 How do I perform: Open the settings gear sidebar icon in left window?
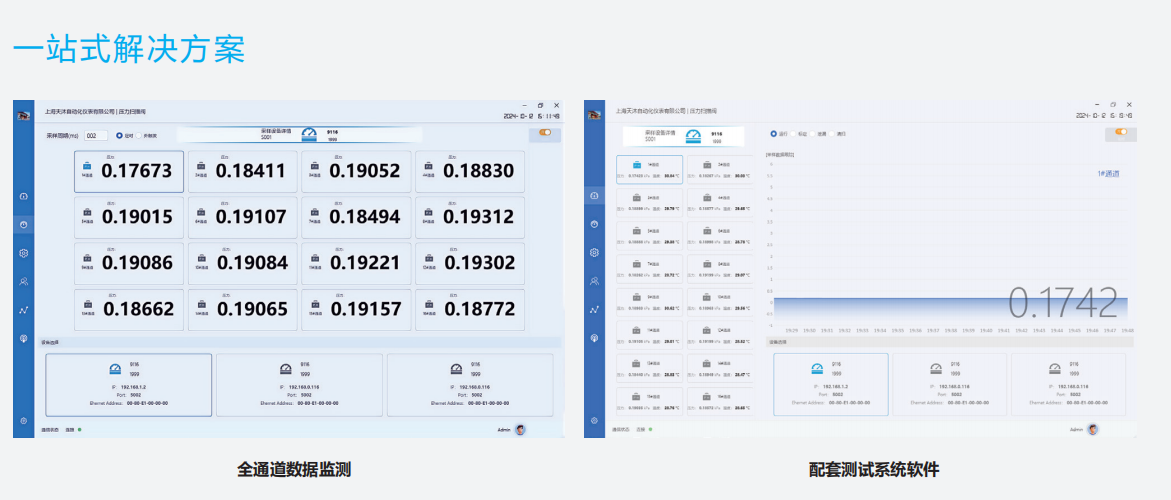point(23,253)
